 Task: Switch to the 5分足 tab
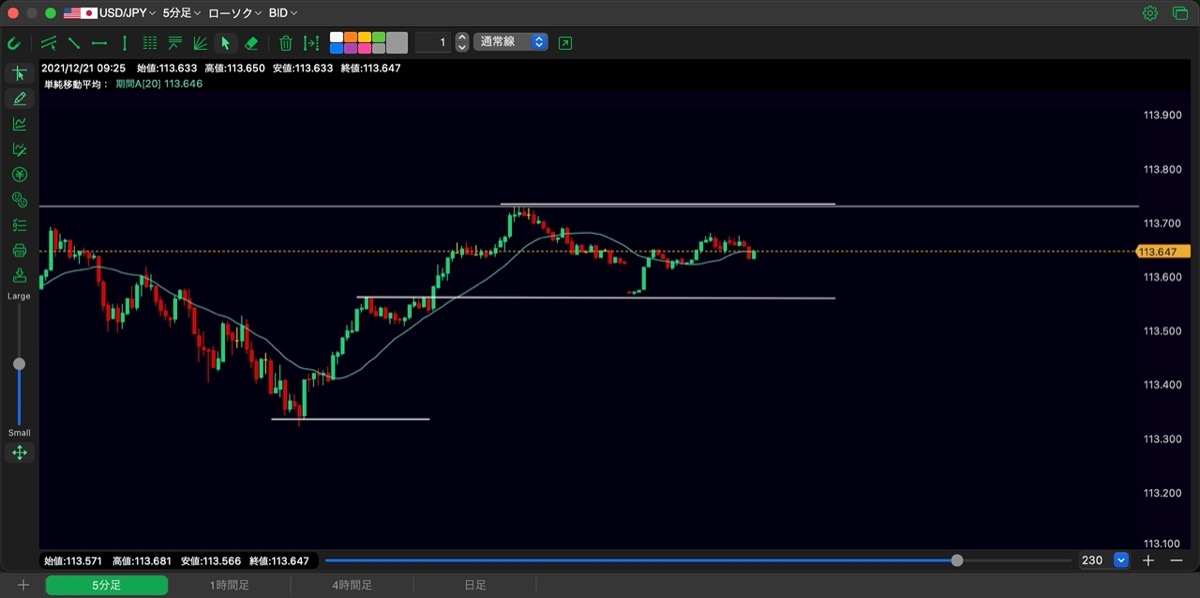pyautogui.click(x=106, y=585)
